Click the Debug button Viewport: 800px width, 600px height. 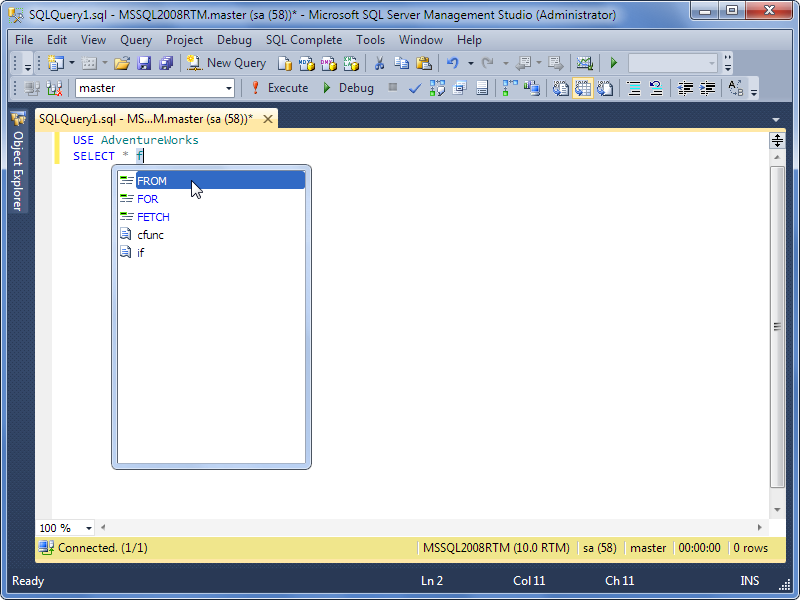pos(348,88)
